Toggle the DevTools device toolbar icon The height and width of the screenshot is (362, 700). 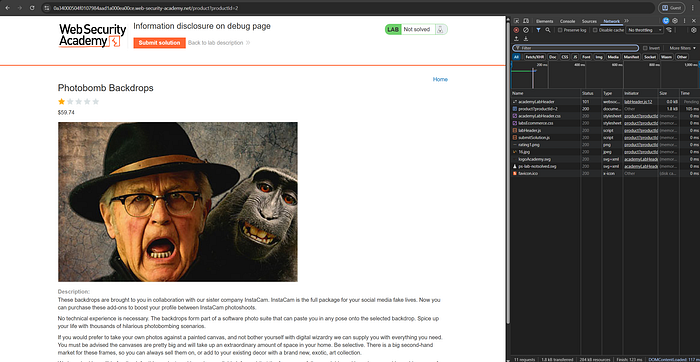coord(526,21)
